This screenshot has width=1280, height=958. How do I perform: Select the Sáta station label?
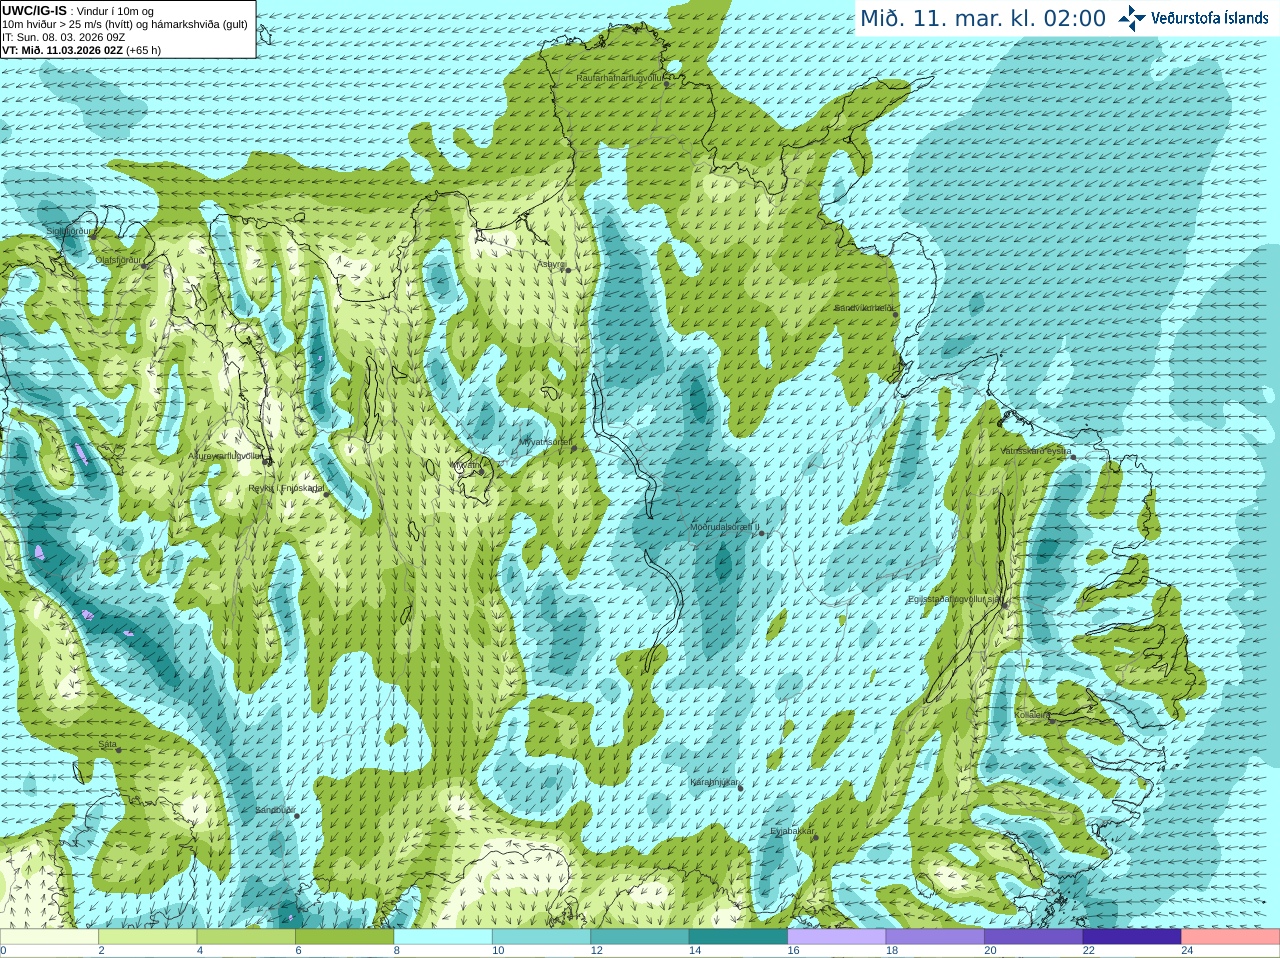pos(107,744)
